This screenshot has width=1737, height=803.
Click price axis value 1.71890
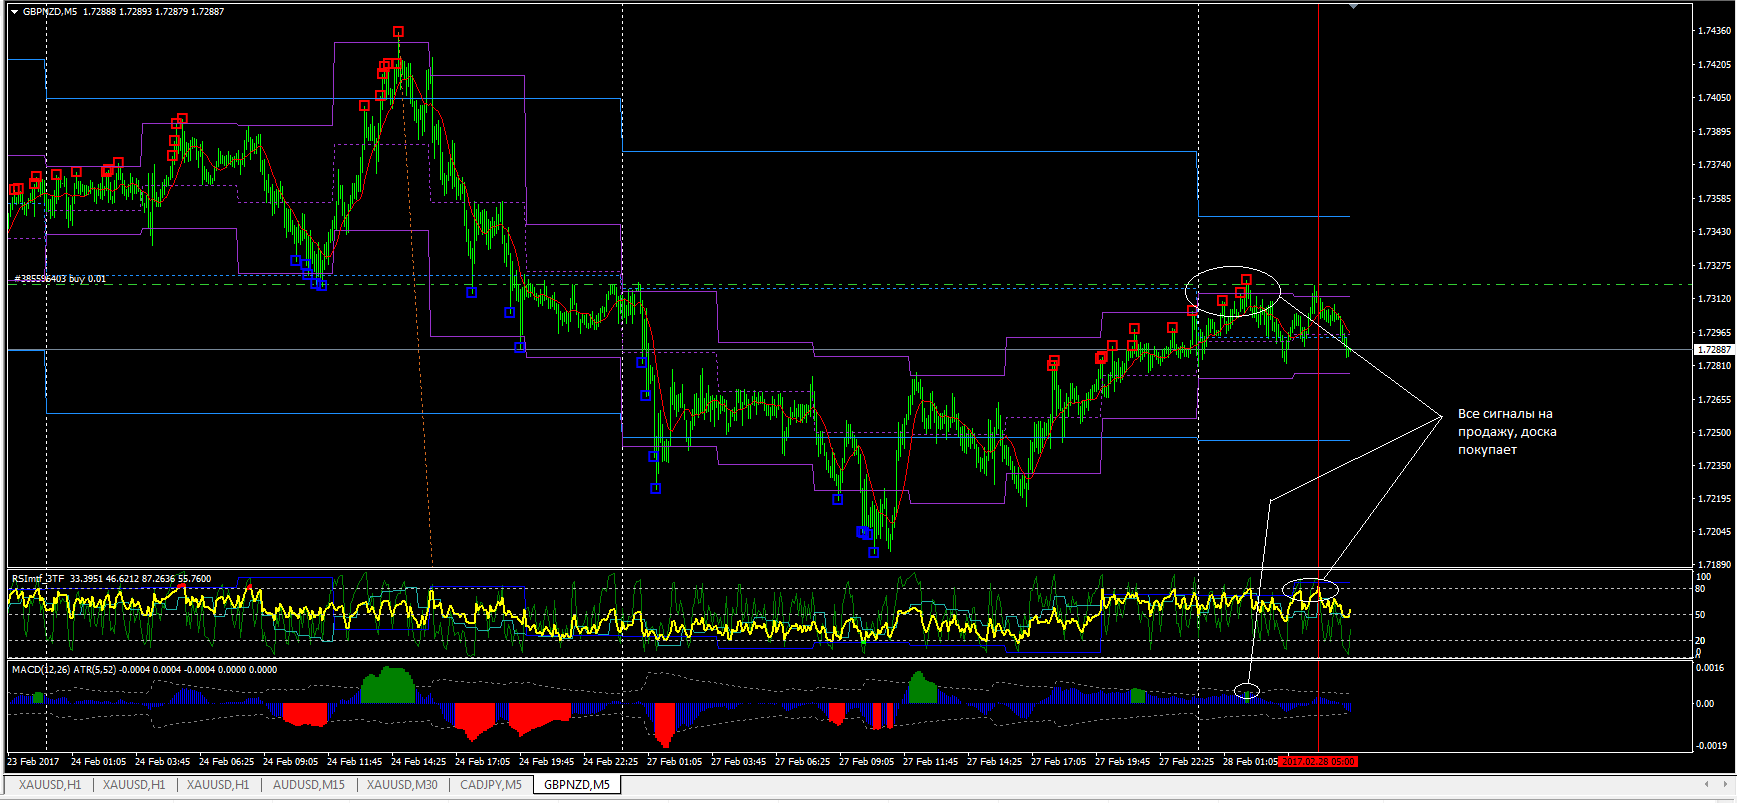[1714, 565]
